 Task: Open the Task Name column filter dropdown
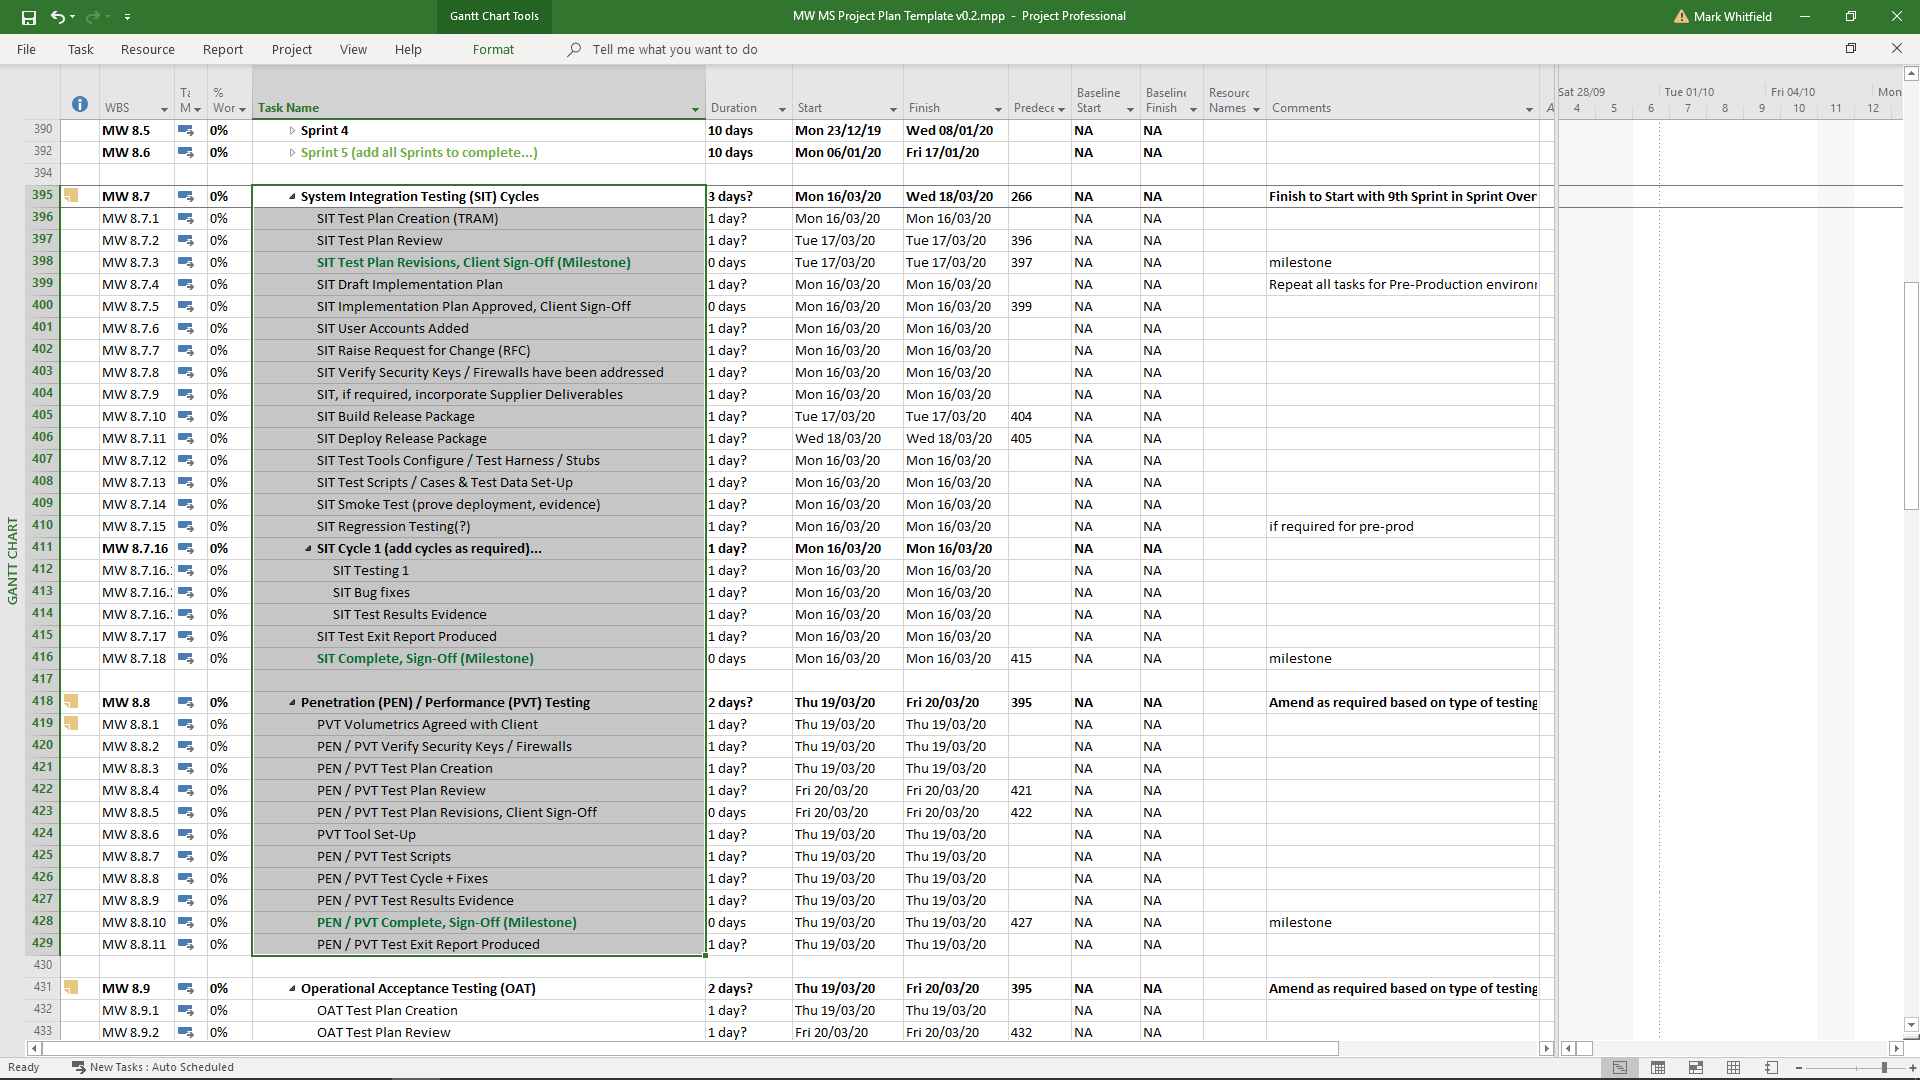click(x=695, y=109)
